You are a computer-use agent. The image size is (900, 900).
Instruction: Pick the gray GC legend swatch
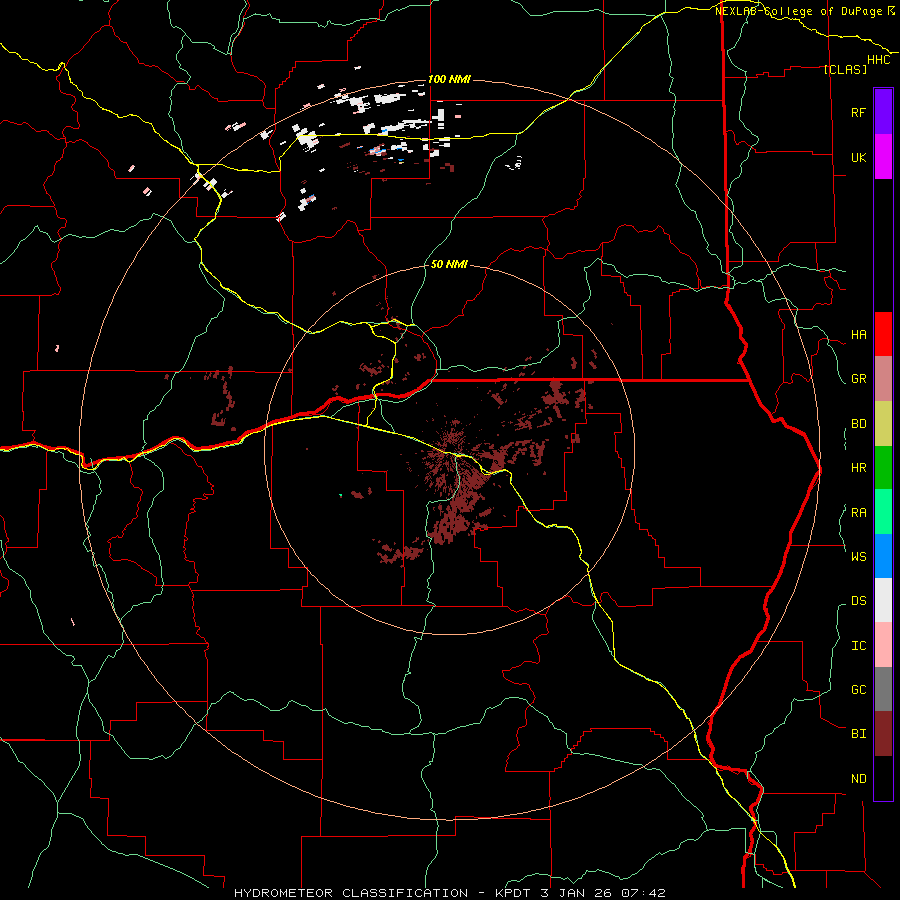pyautogui.click(x=883, y=689)
